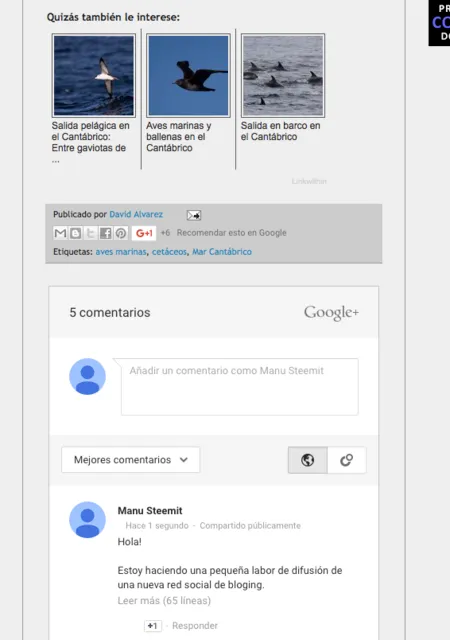Click the 5 comentarios heading

click(x=110, y=313)
